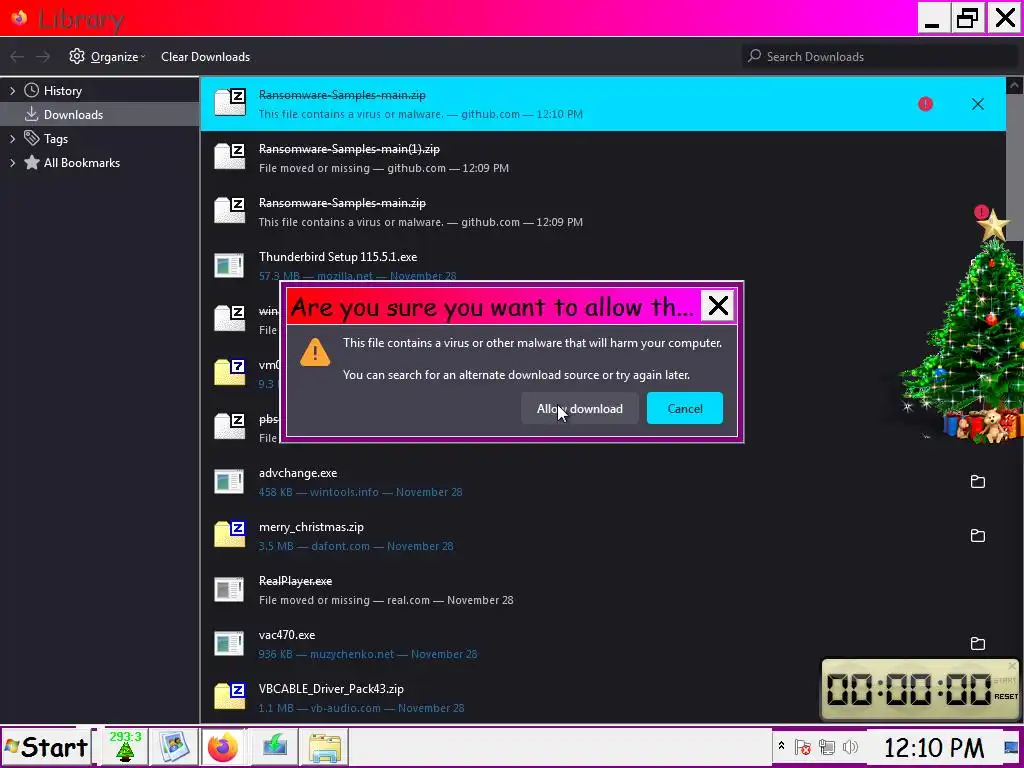Click the Organize gear icon
The width and height of the screenshot is (1024, 768).
point(77,56)
